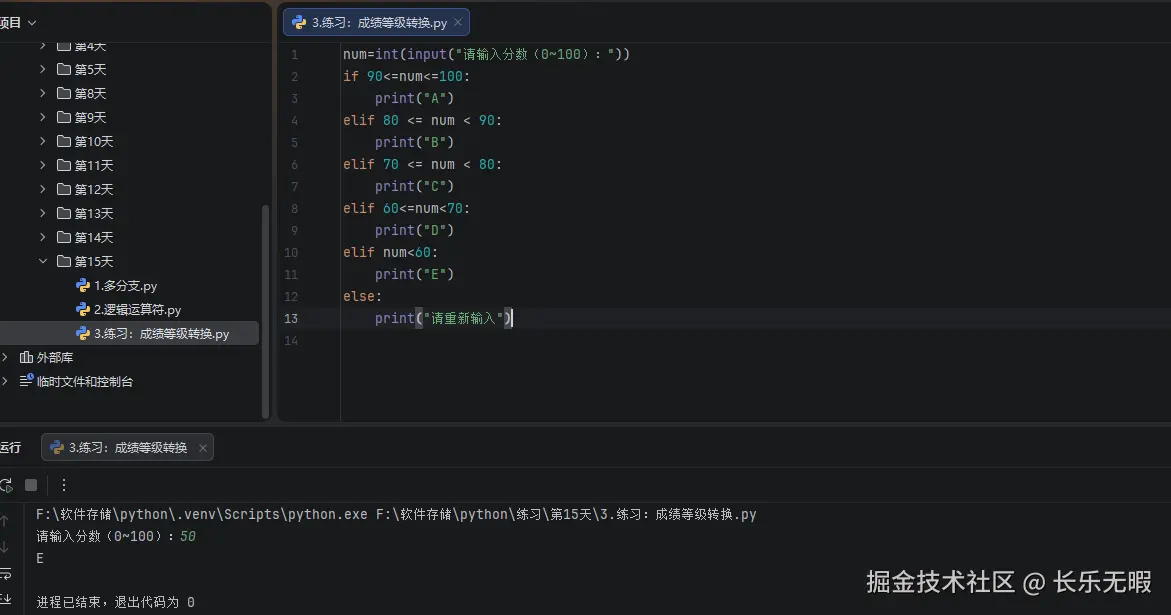Collapse the 第15天 folder
Image resolution: width=1171 pixels, height=615 pixels.
(43, 261)
